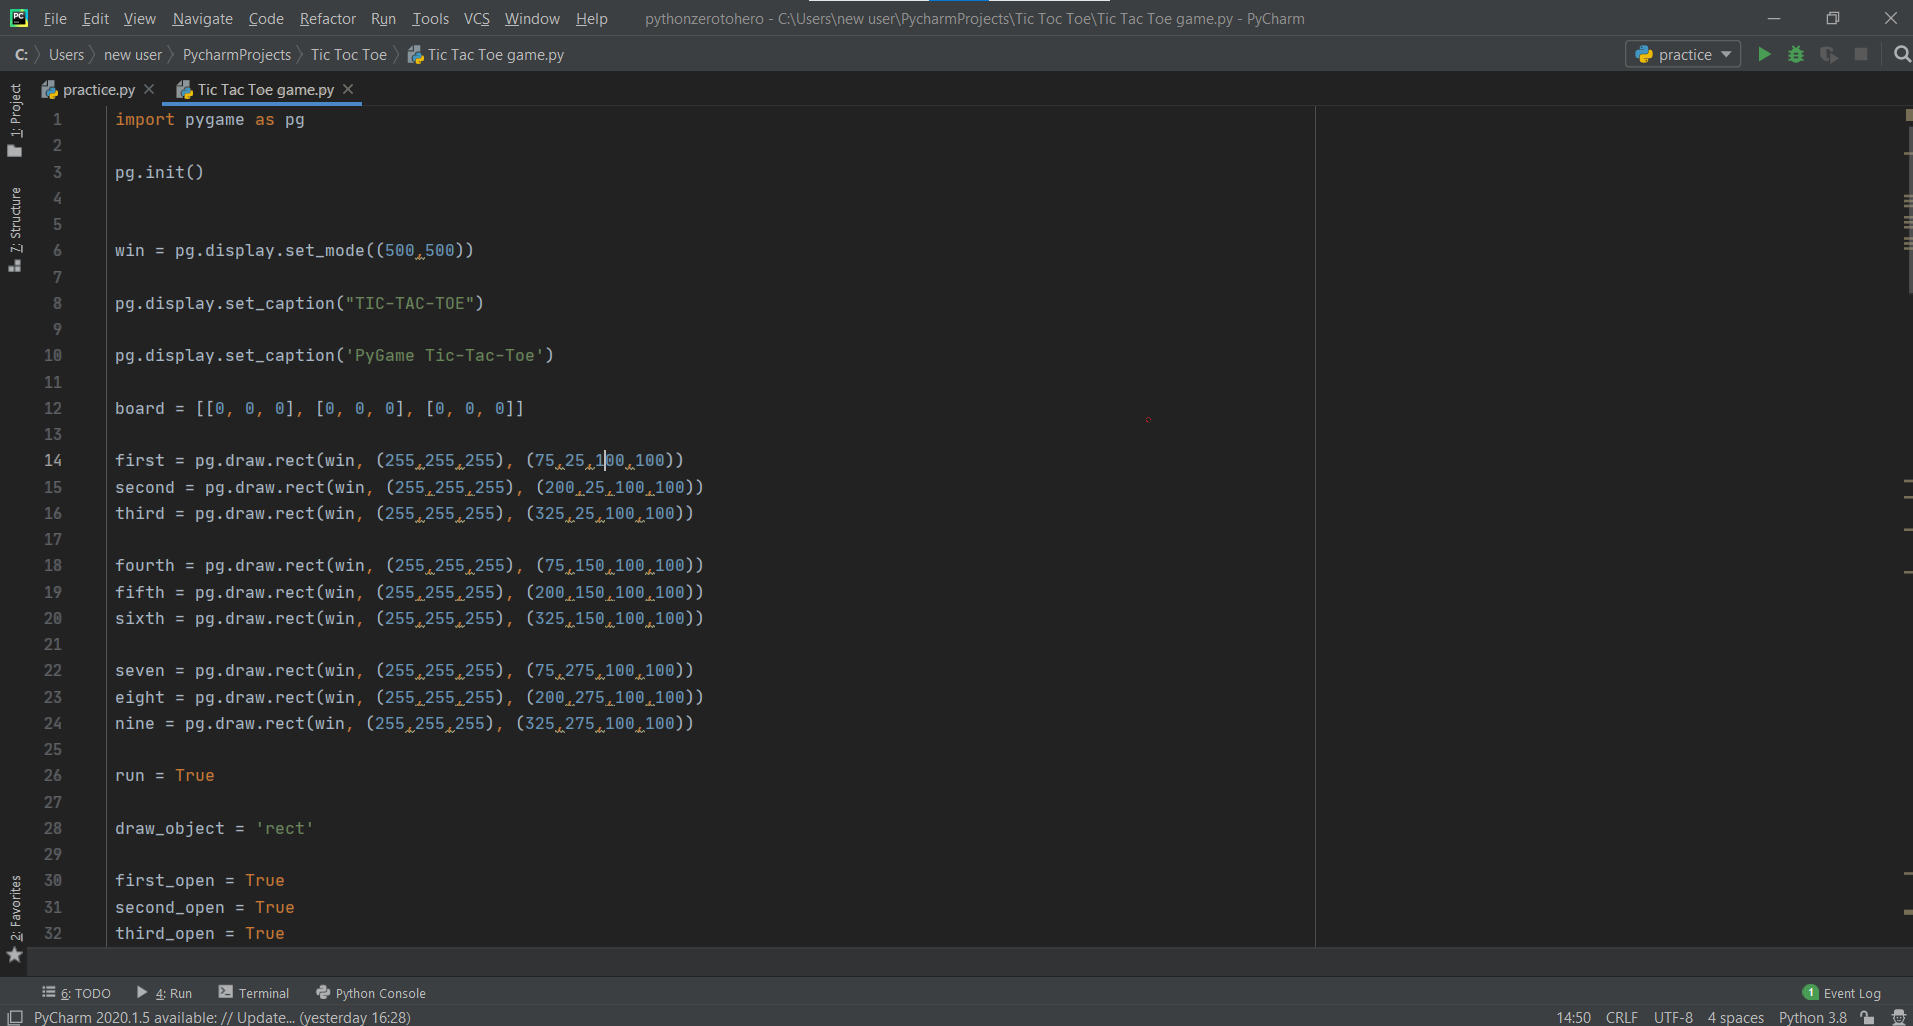Click the Stop process square icon
Image resolution: width=1913 pixels, height=1026 pixels.
tap(1861, 54)
